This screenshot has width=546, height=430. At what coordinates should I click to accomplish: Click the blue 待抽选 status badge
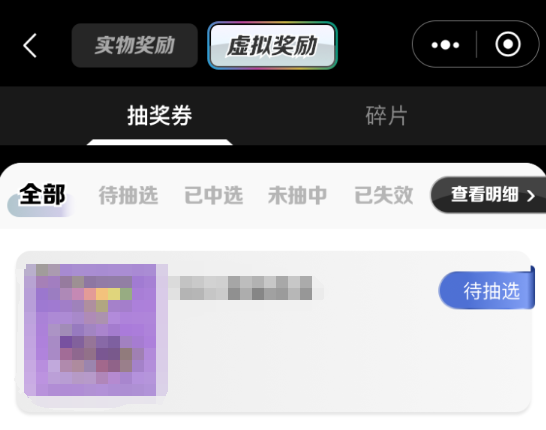[486, 290]
